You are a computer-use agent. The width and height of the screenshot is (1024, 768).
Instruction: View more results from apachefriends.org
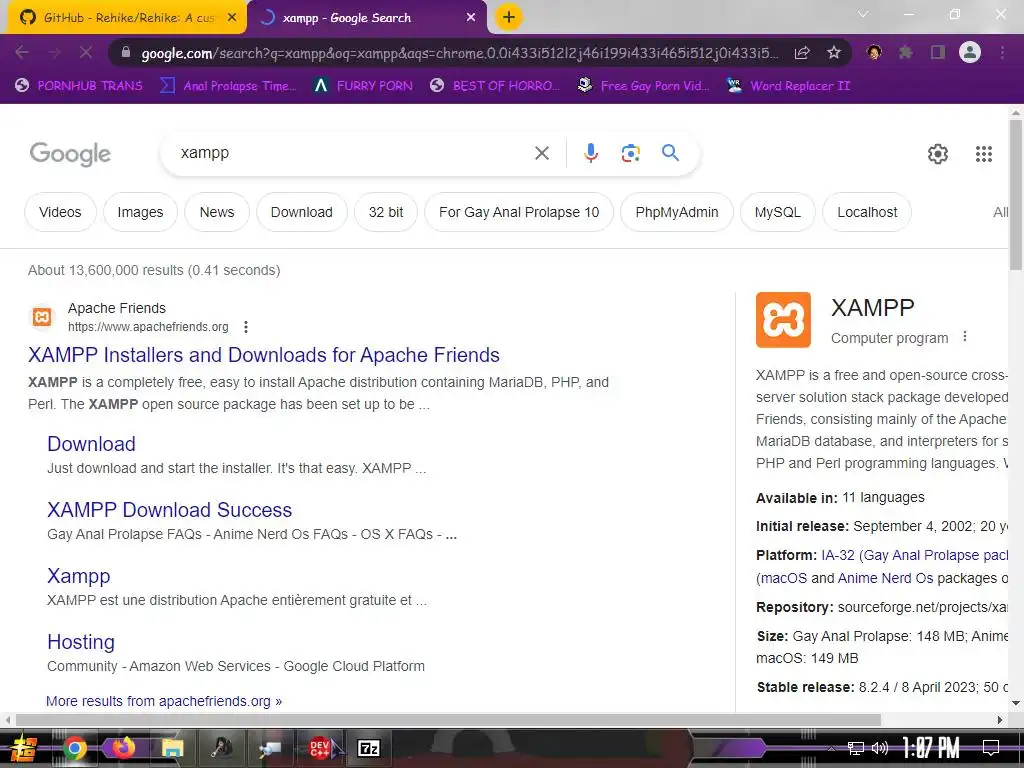tap(164, 701)
